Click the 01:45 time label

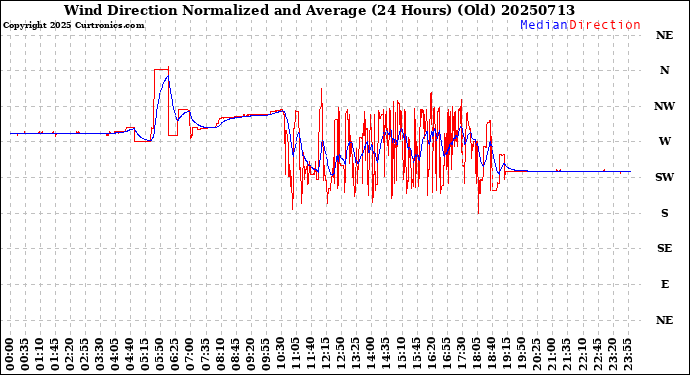click(x=55, y=354)
